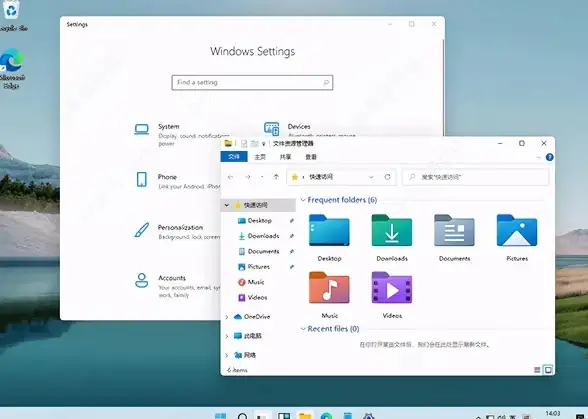Expand the 此电脑 (This PC) tree node arrow
The image size is (588, 419).
click(226, 336)
